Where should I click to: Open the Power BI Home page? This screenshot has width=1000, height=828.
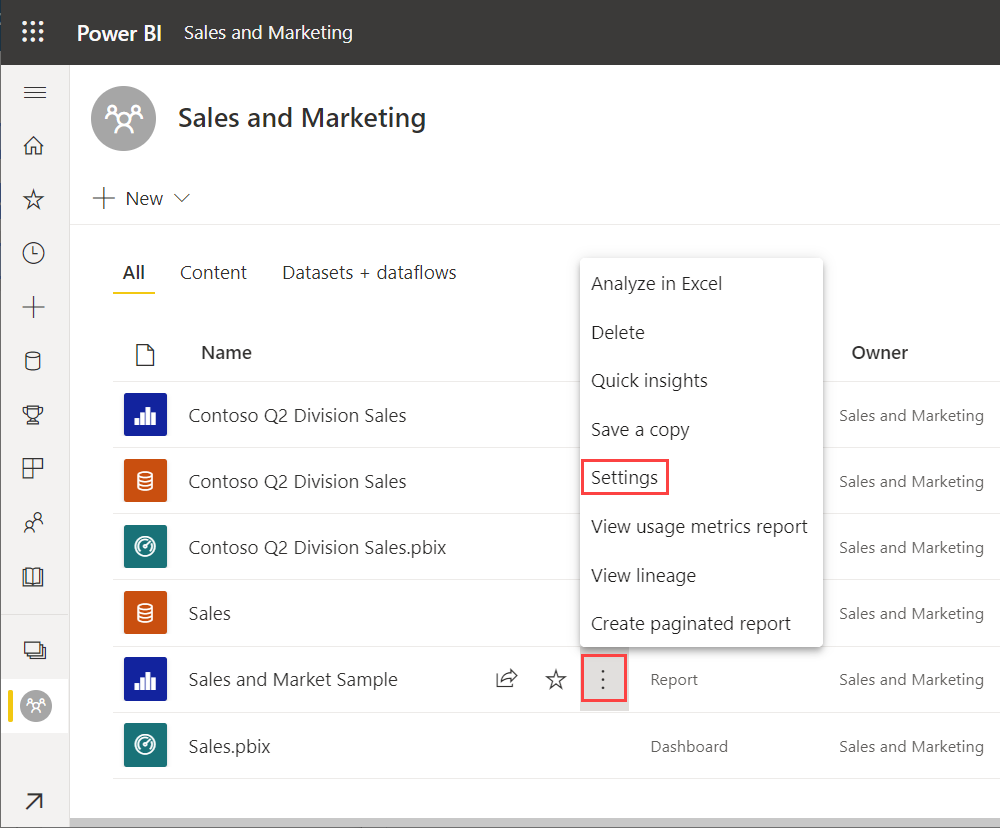pyautogui.click(x=34, y=145)
